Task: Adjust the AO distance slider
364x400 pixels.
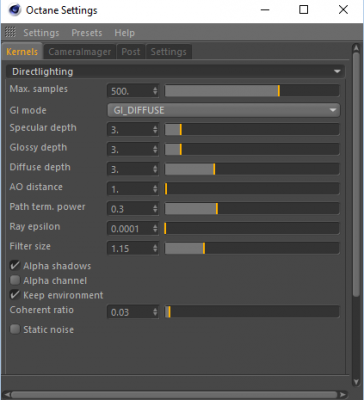Action: pos(252,189)
